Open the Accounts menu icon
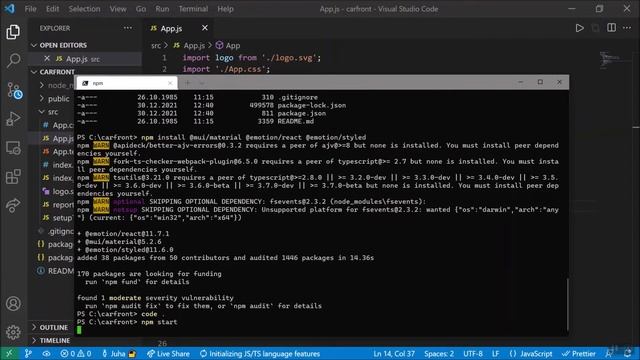The height and width of the screenshot is (360, 640). tap(13, 304)
